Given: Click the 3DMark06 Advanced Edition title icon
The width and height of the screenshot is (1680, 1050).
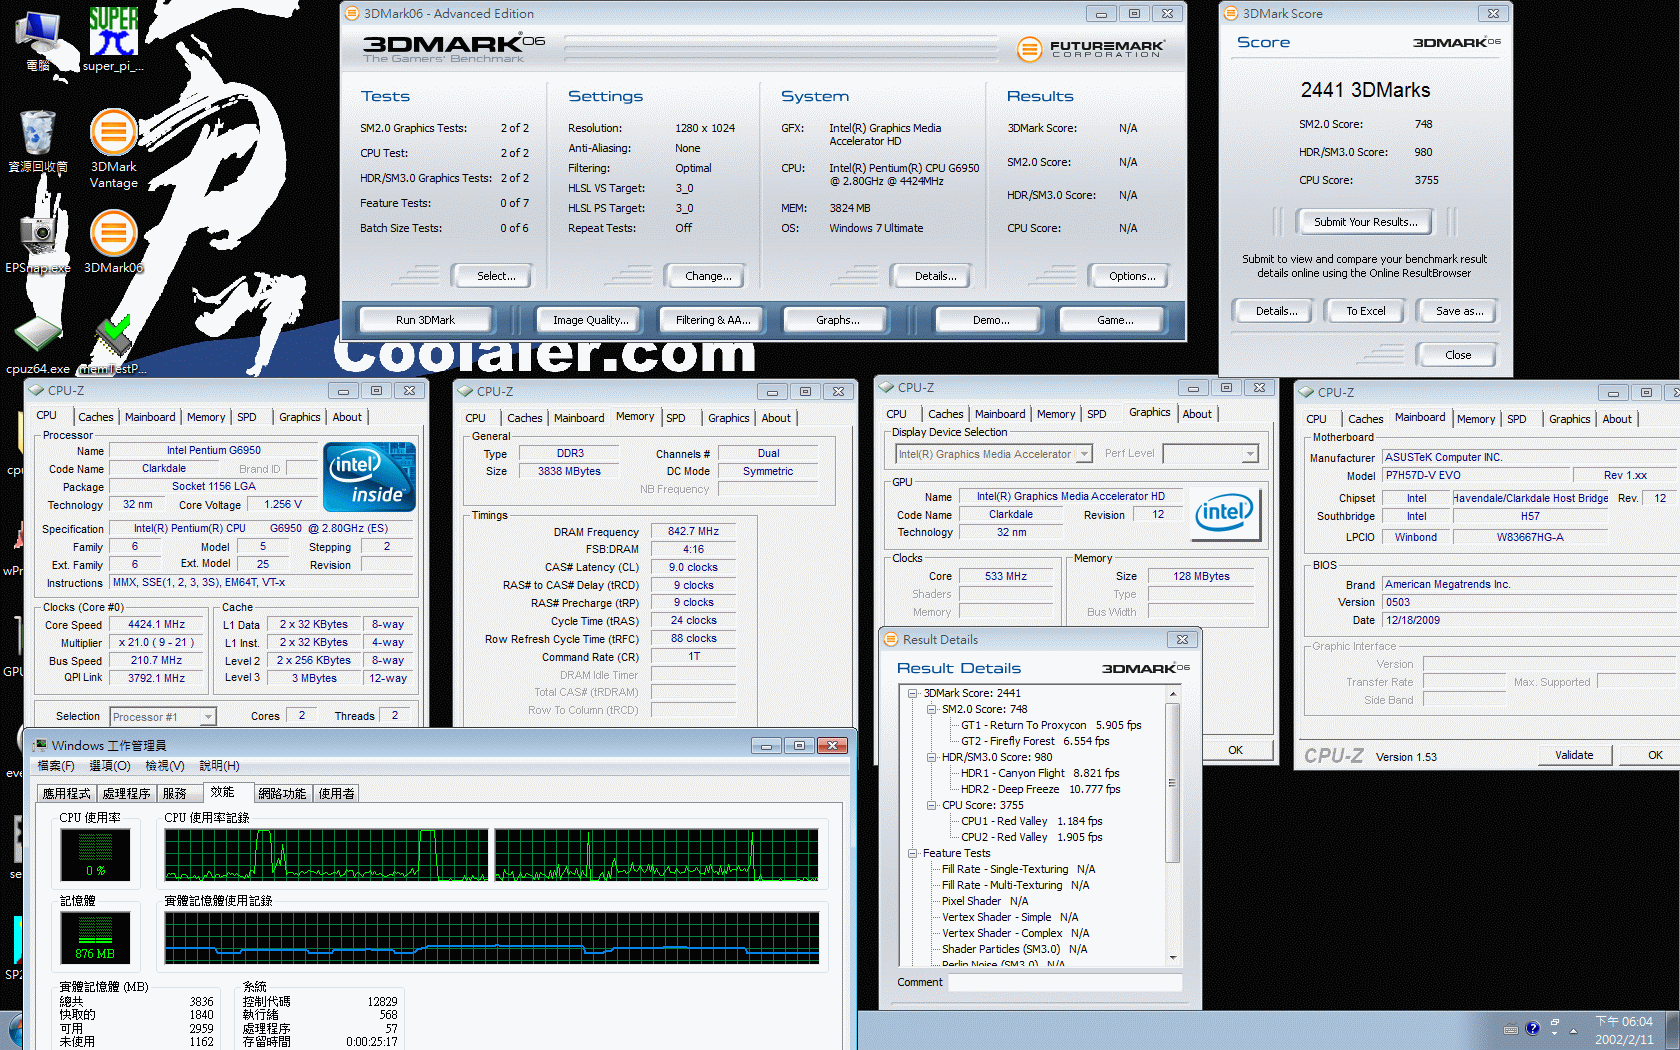Looking at the screenshot, I should point(351,13).
